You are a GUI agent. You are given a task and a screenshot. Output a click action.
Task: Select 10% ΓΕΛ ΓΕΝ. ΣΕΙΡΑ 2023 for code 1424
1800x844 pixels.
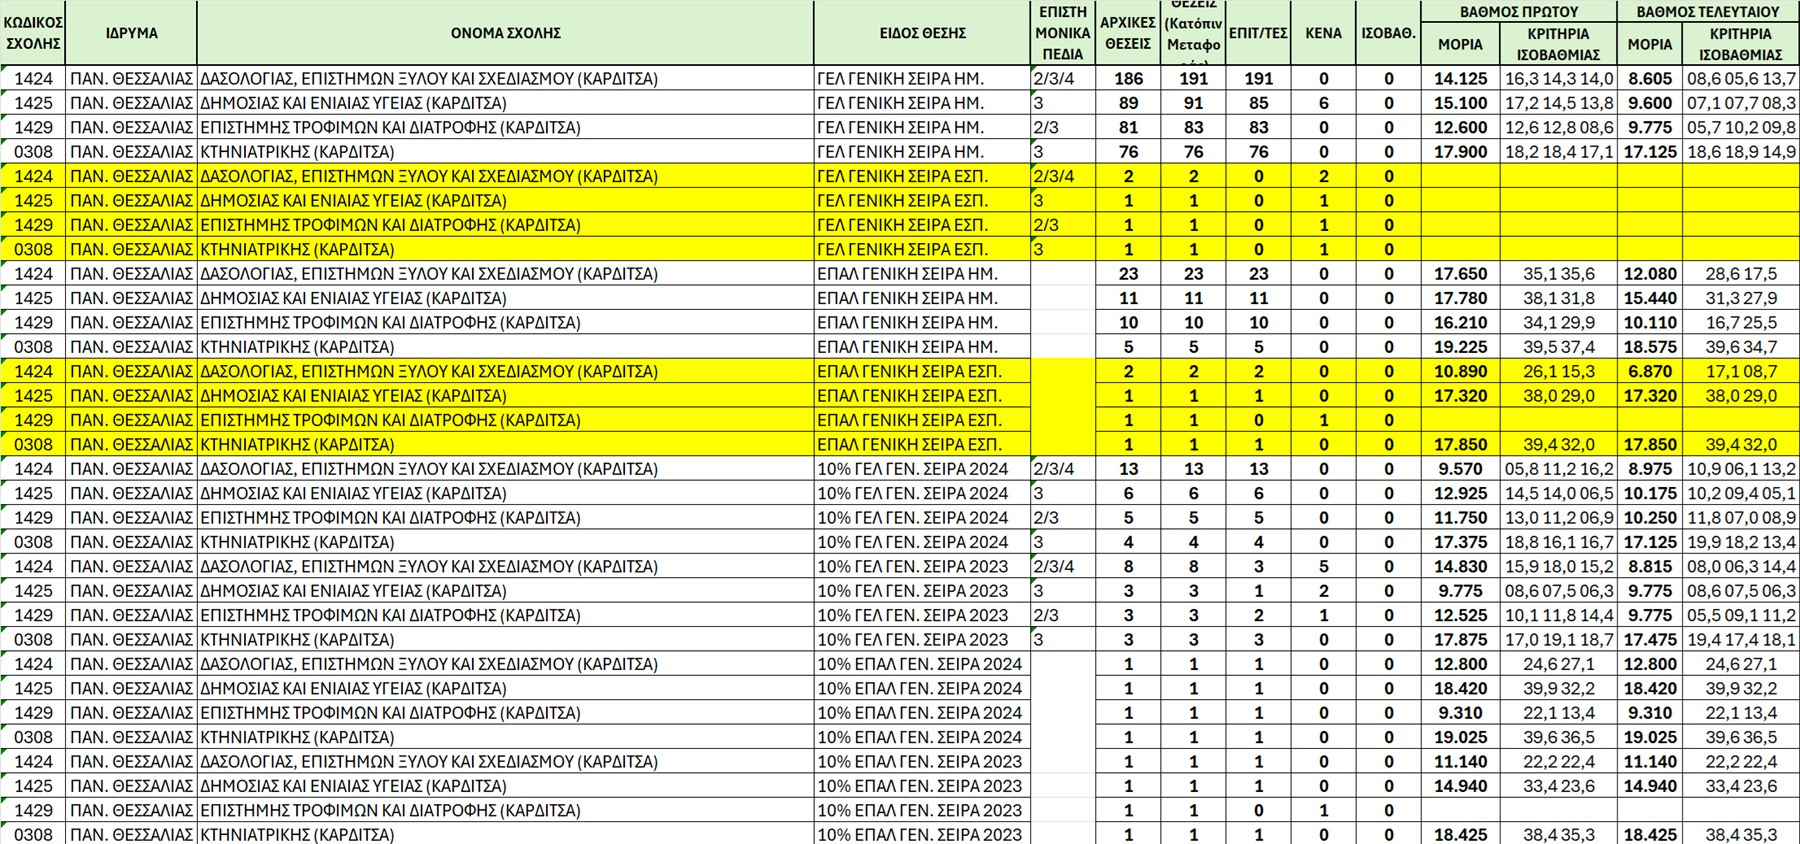coord(922,566)
